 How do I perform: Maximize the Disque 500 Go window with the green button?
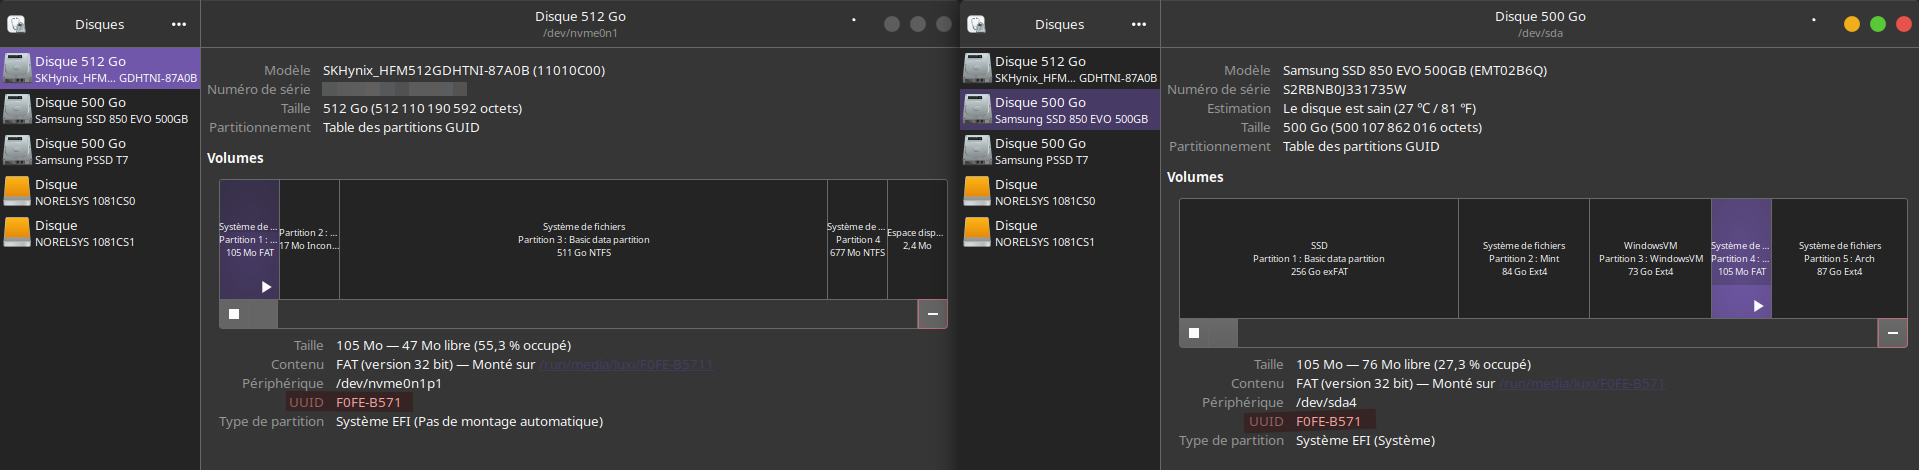(1878, 24)
